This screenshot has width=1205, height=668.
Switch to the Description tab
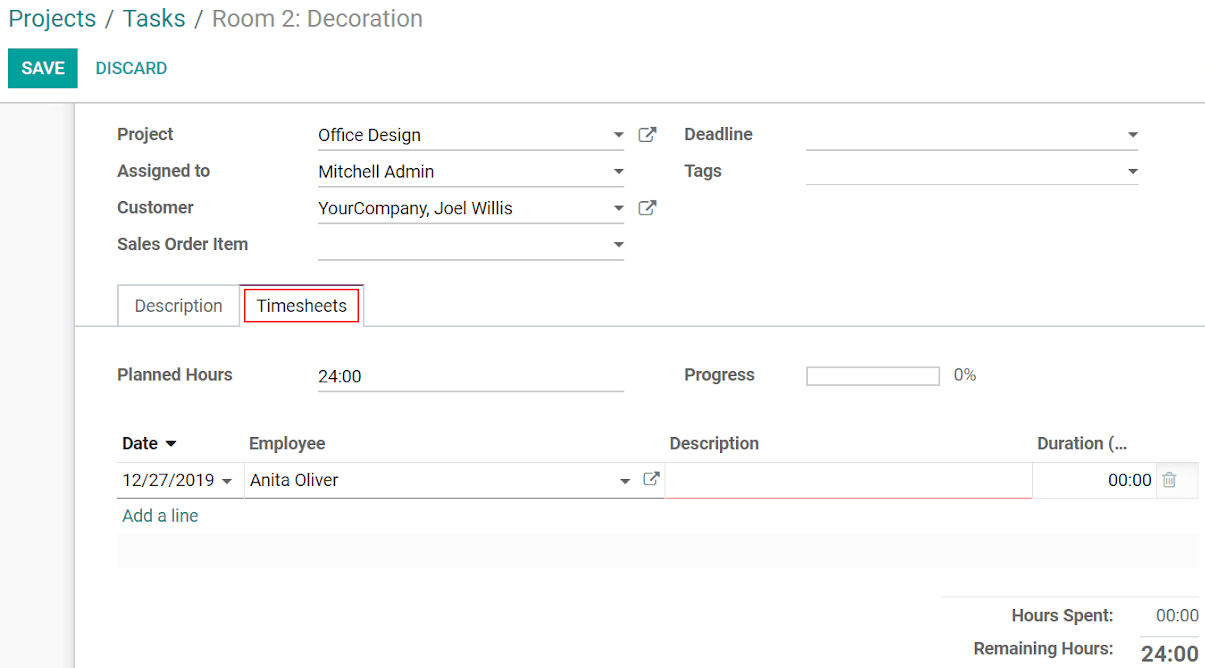[178, 305]
